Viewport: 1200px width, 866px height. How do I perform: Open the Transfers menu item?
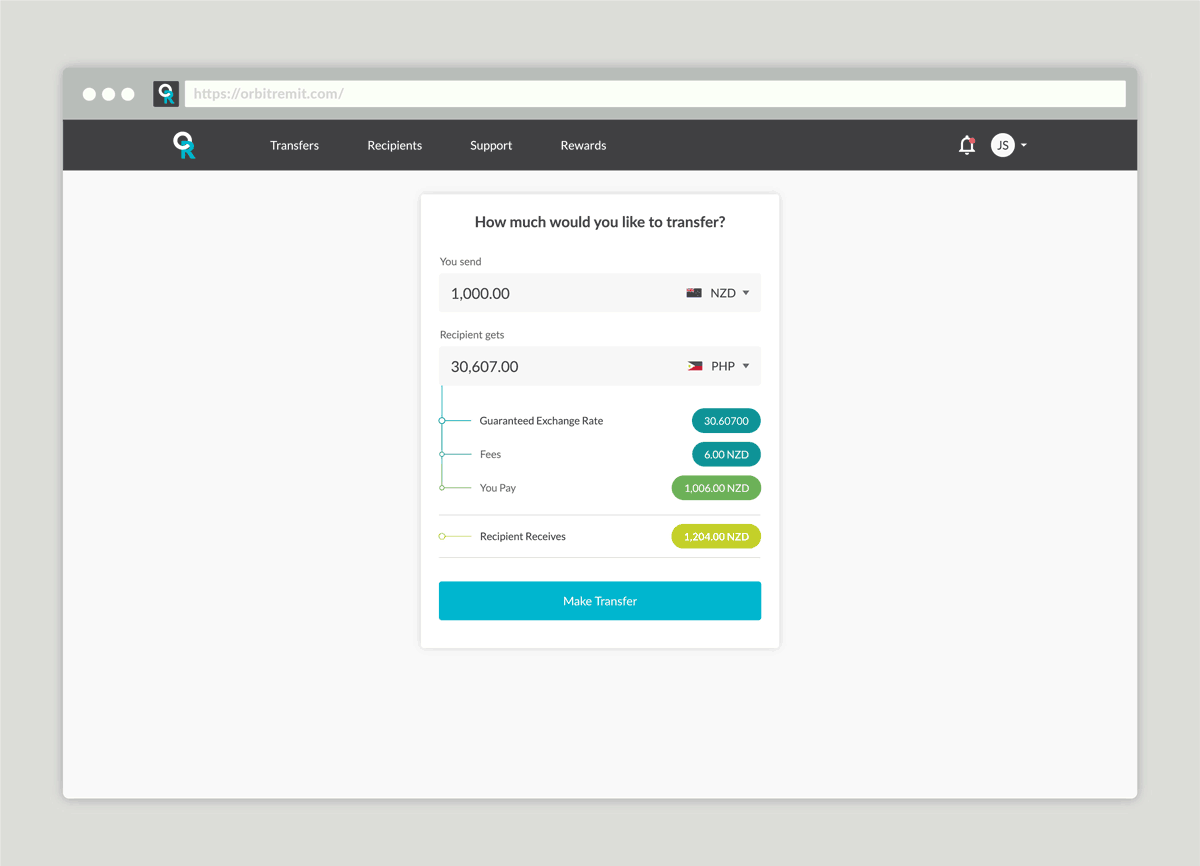[x=294, y=145]
